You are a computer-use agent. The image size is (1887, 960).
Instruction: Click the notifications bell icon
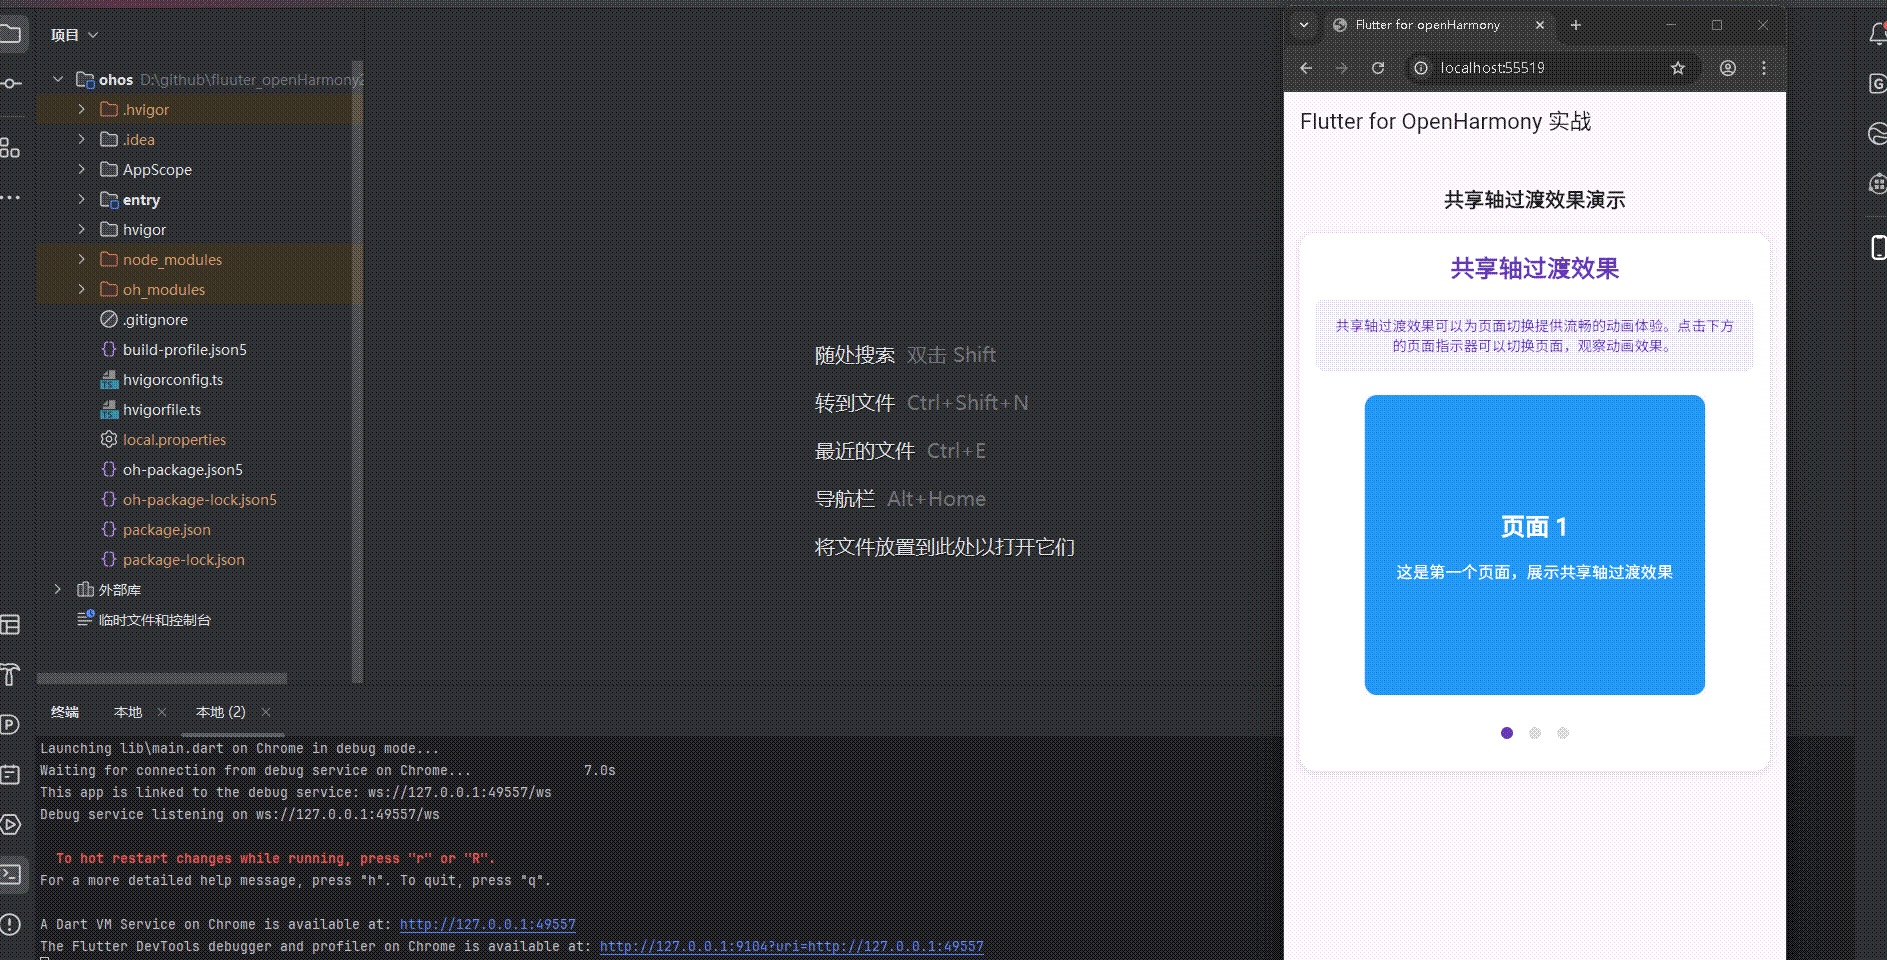tap(1878, 33)
